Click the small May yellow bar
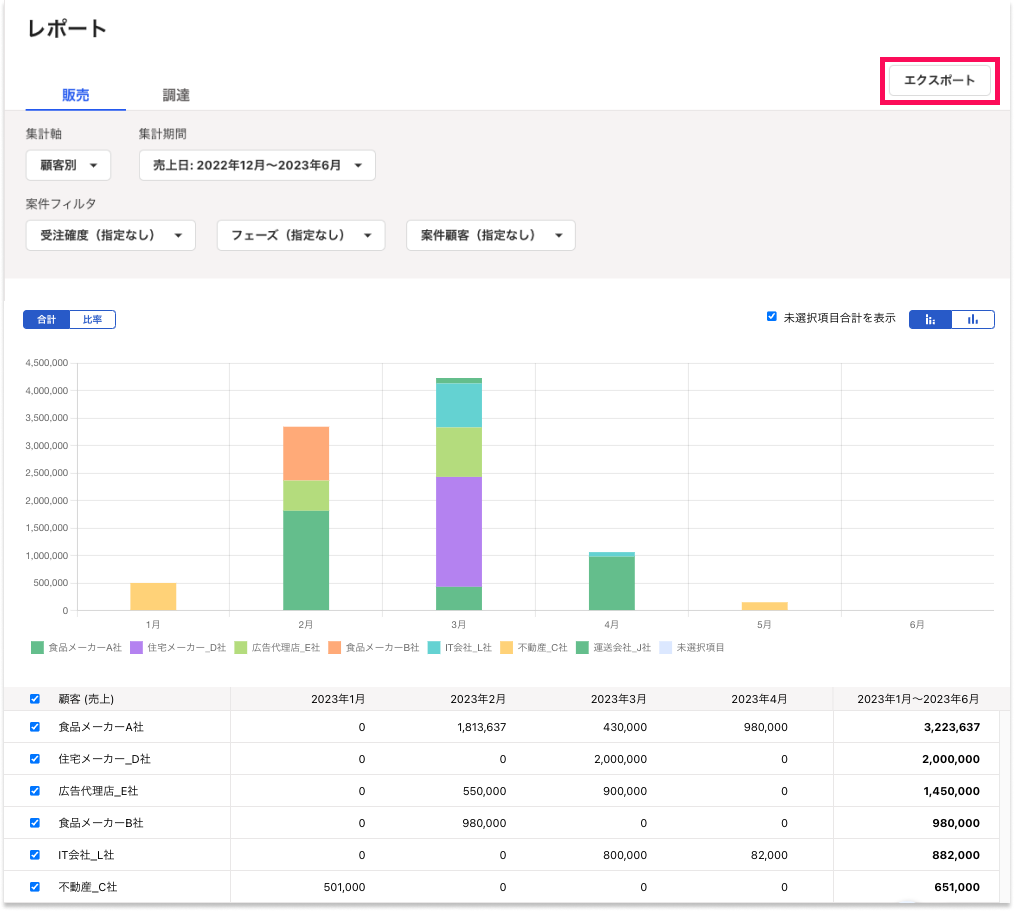Screen dimensions: 1014x911 [x=764, y=606]
